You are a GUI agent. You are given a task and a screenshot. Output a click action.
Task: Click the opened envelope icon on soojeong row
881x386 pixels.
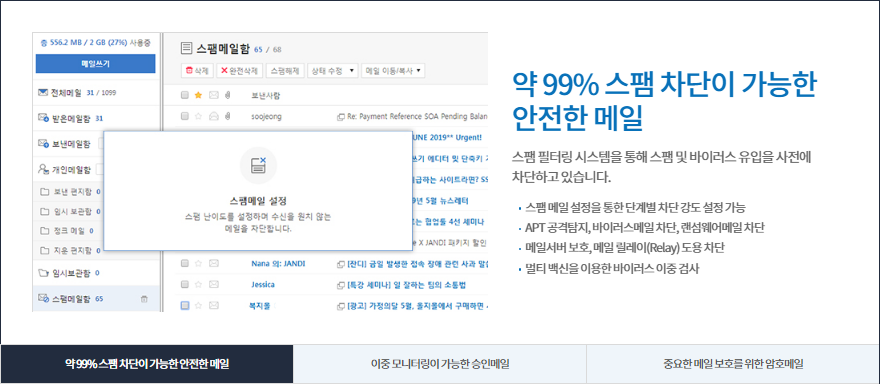[x=214, y=116]
